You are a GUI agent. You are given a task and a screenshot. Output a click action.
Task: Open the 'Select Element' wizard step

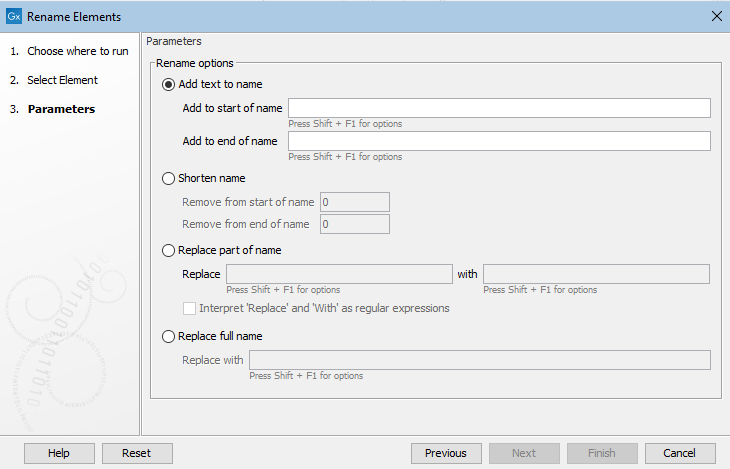point(62,80)
